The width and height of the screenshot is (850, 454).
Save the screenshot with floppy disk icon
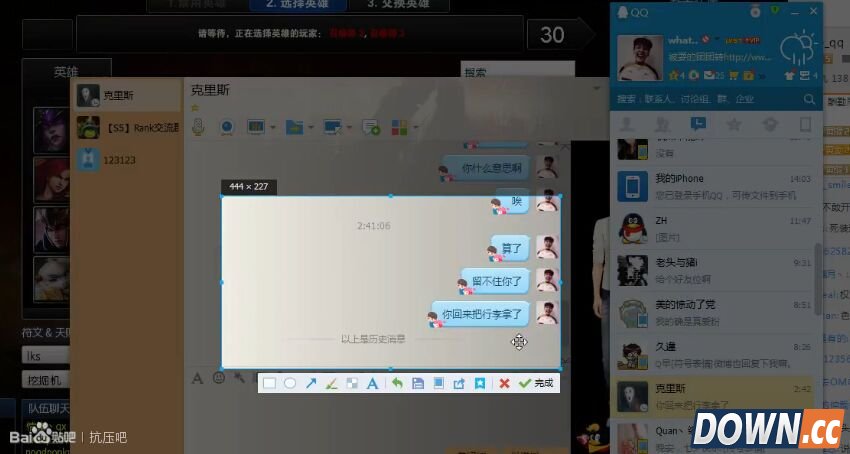418,383
